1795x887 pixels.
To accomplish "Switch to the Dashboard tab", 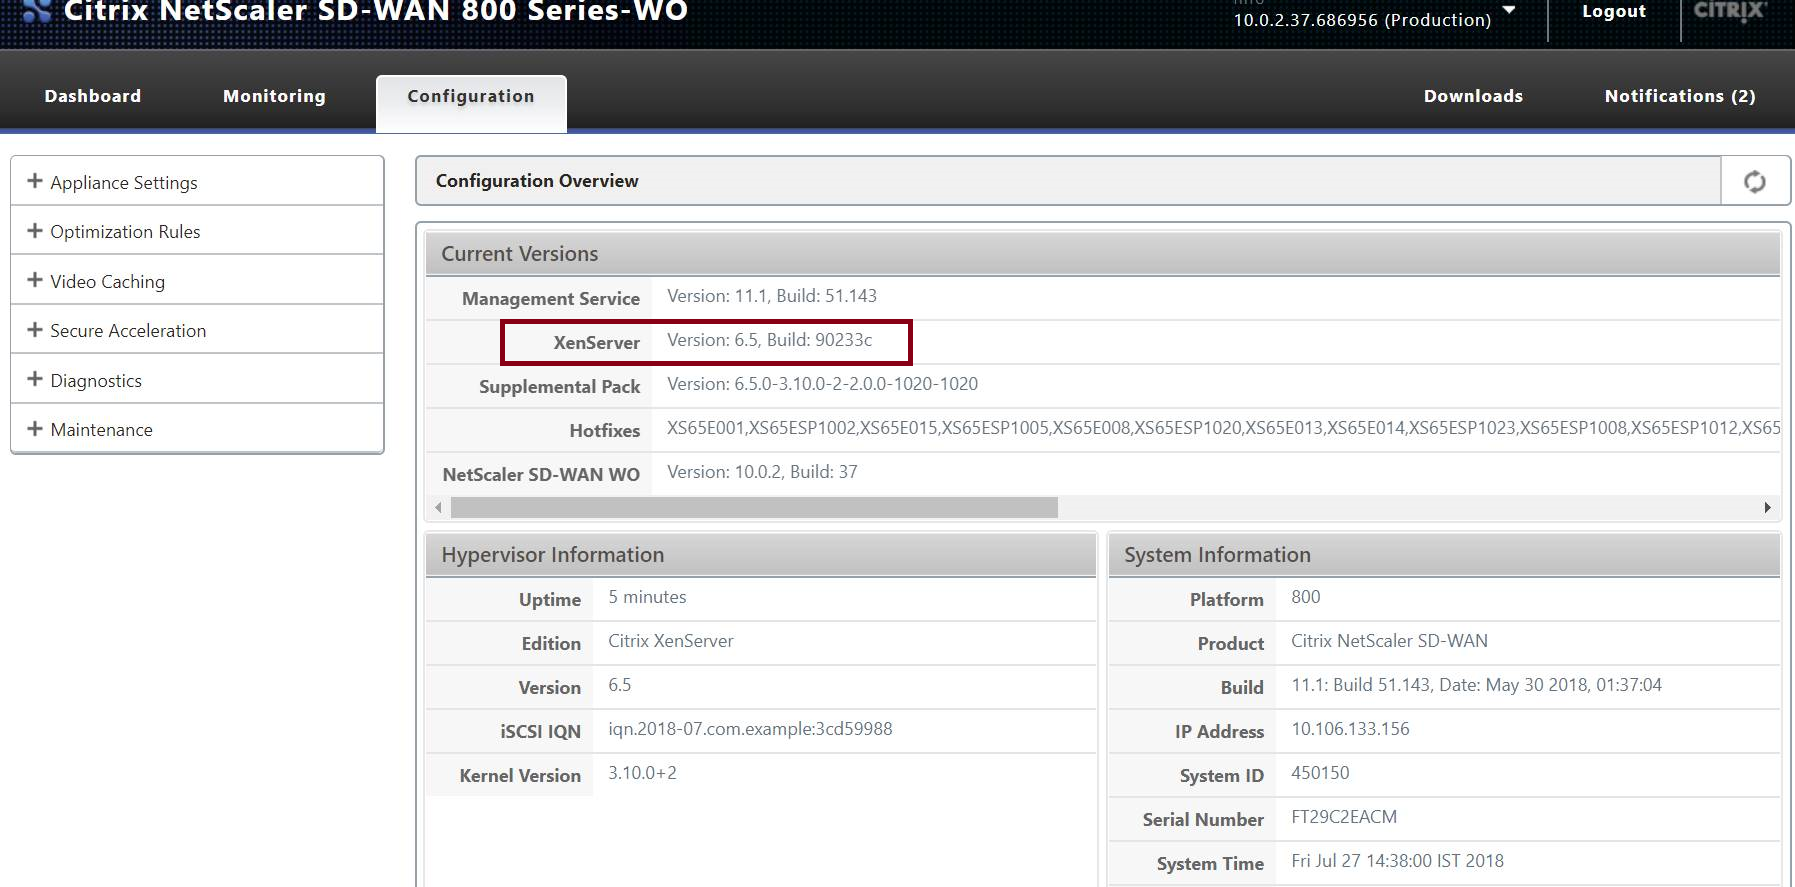I will pos(93,96).
